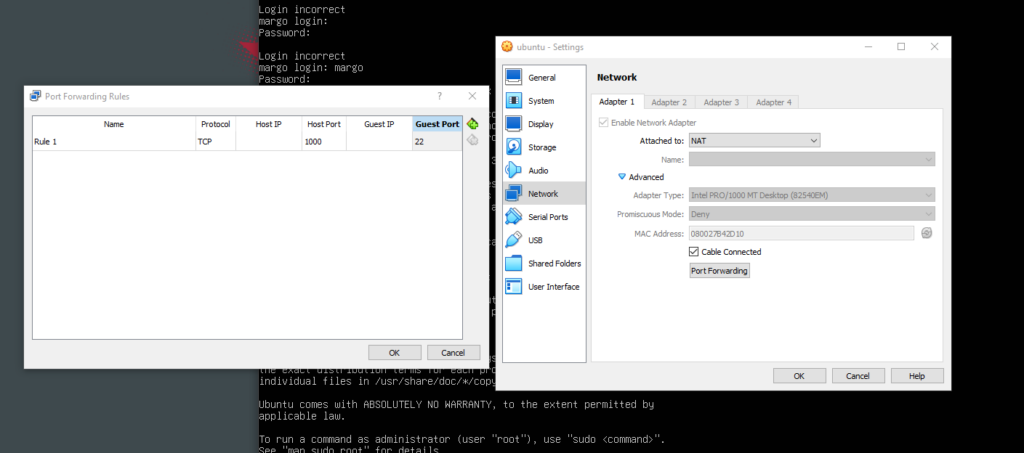Open the Adapter Type dropdown
This screenshot has width=1024, height=453.
811,195
